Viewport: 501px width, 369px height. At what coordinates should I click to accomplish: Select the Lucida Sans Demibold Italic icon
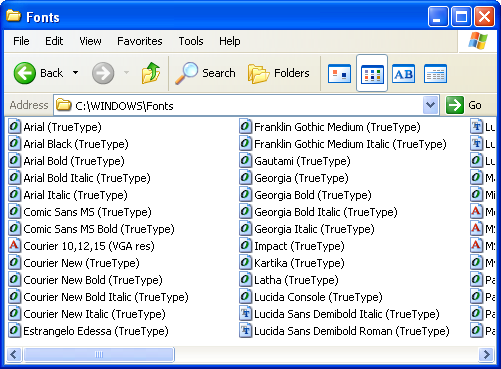(245, 314)
